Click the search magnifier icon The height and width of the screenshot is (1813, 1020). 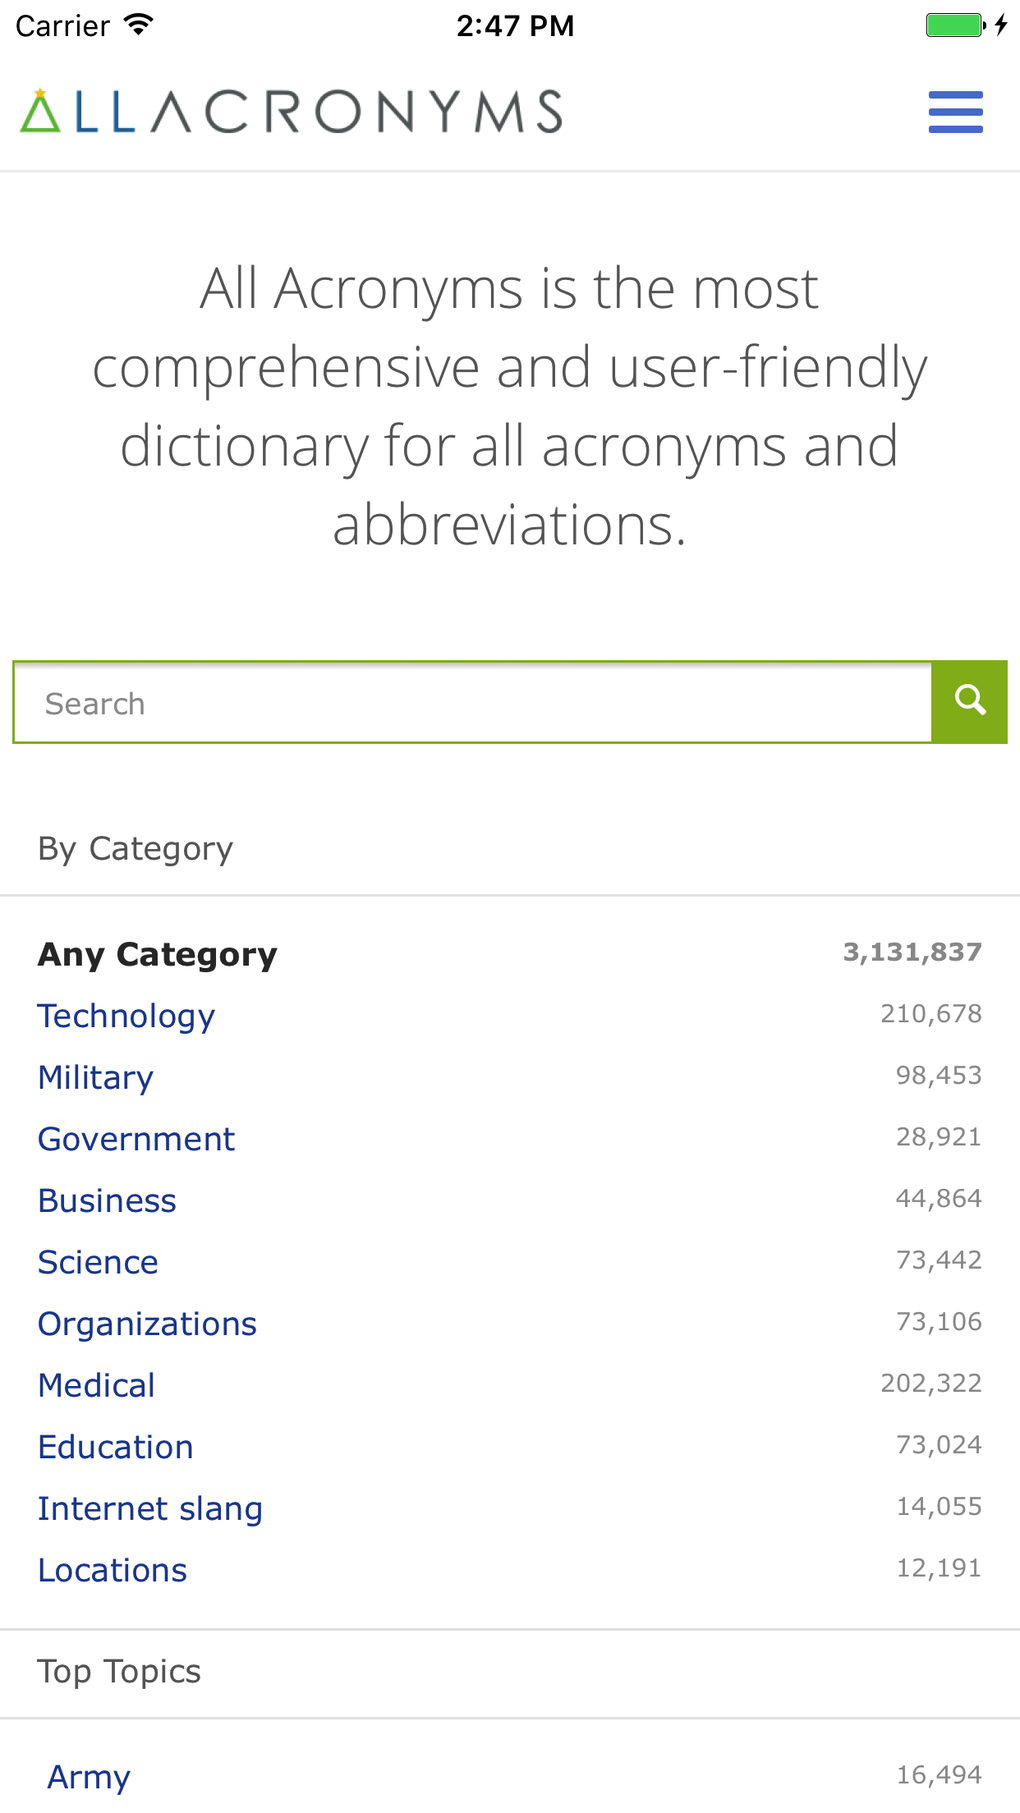[x=968, y=701]
